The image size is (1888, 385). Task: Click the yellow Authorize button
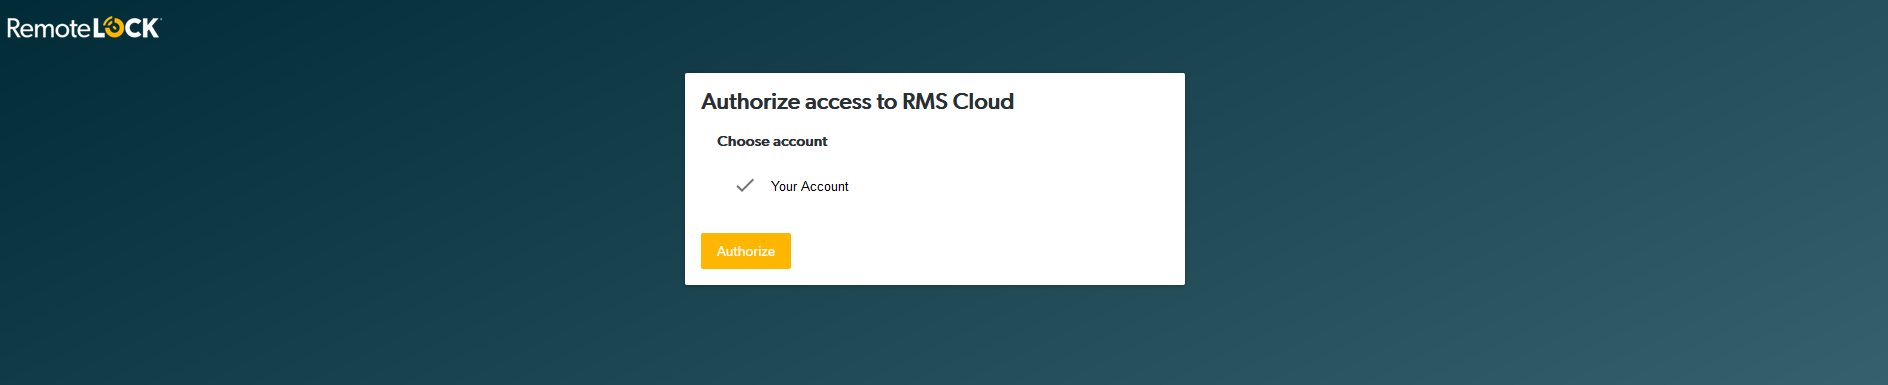tap(745, 251)
